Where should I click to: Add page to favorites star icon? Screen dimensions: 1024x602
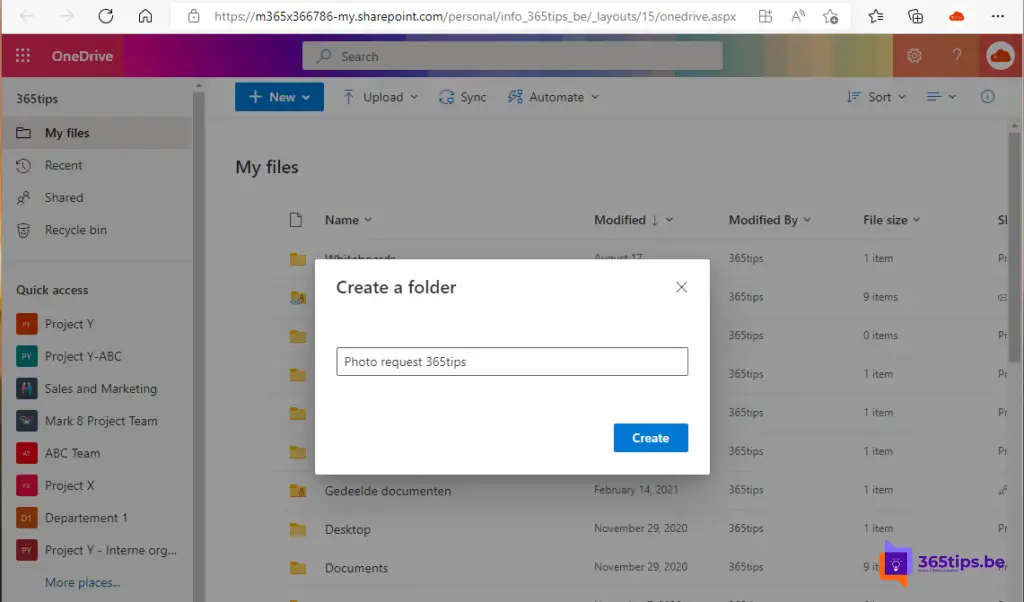(x=830, y=16)
